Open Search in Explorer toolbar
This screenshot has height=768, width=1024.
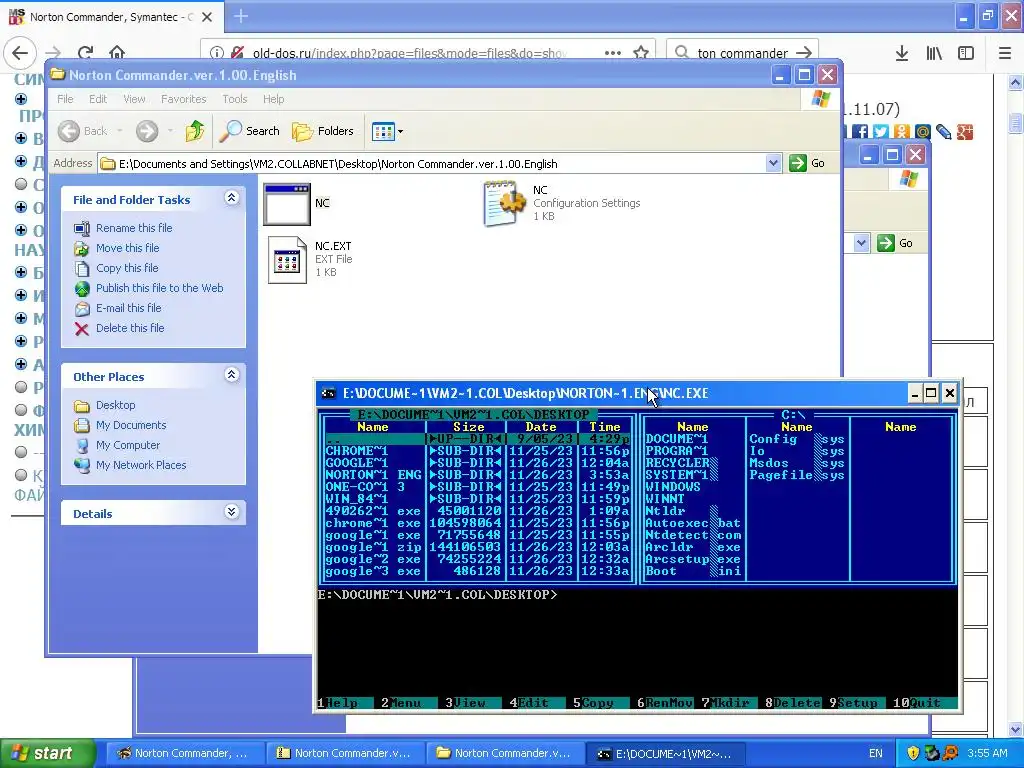point(249,131)
